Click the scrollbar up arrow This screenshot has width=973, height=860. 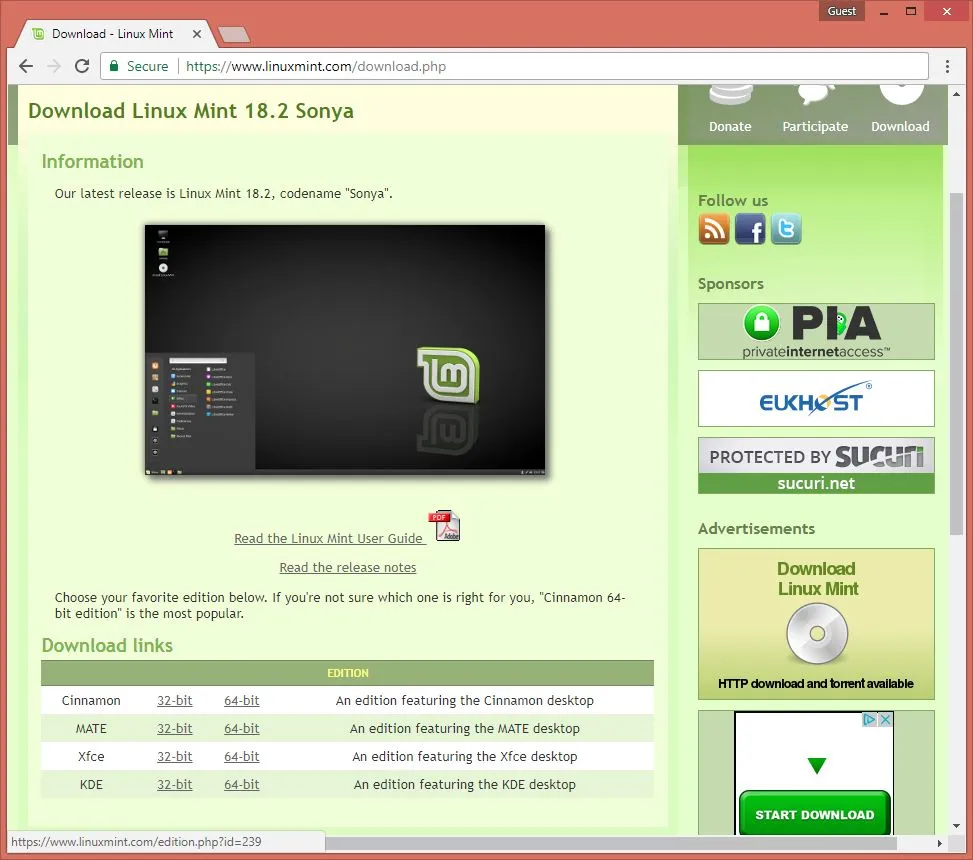point(956,94)
